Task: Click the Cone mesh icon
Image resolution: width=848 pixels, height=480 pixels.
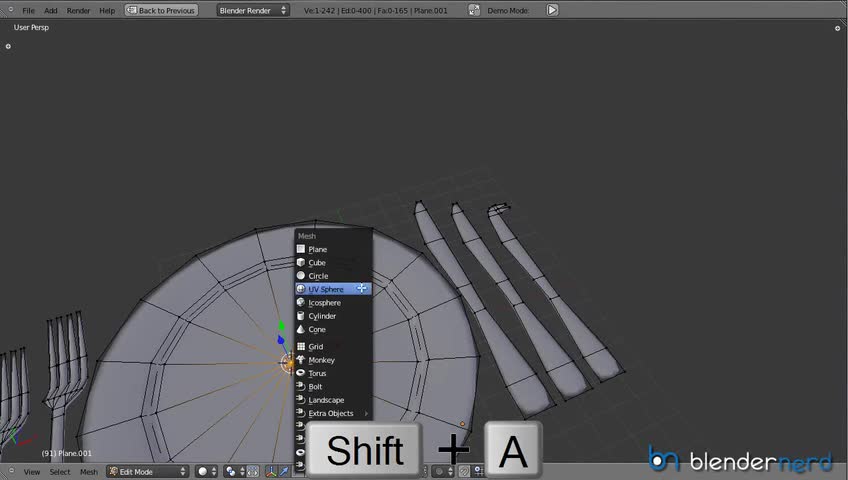Action: [301, 329]
